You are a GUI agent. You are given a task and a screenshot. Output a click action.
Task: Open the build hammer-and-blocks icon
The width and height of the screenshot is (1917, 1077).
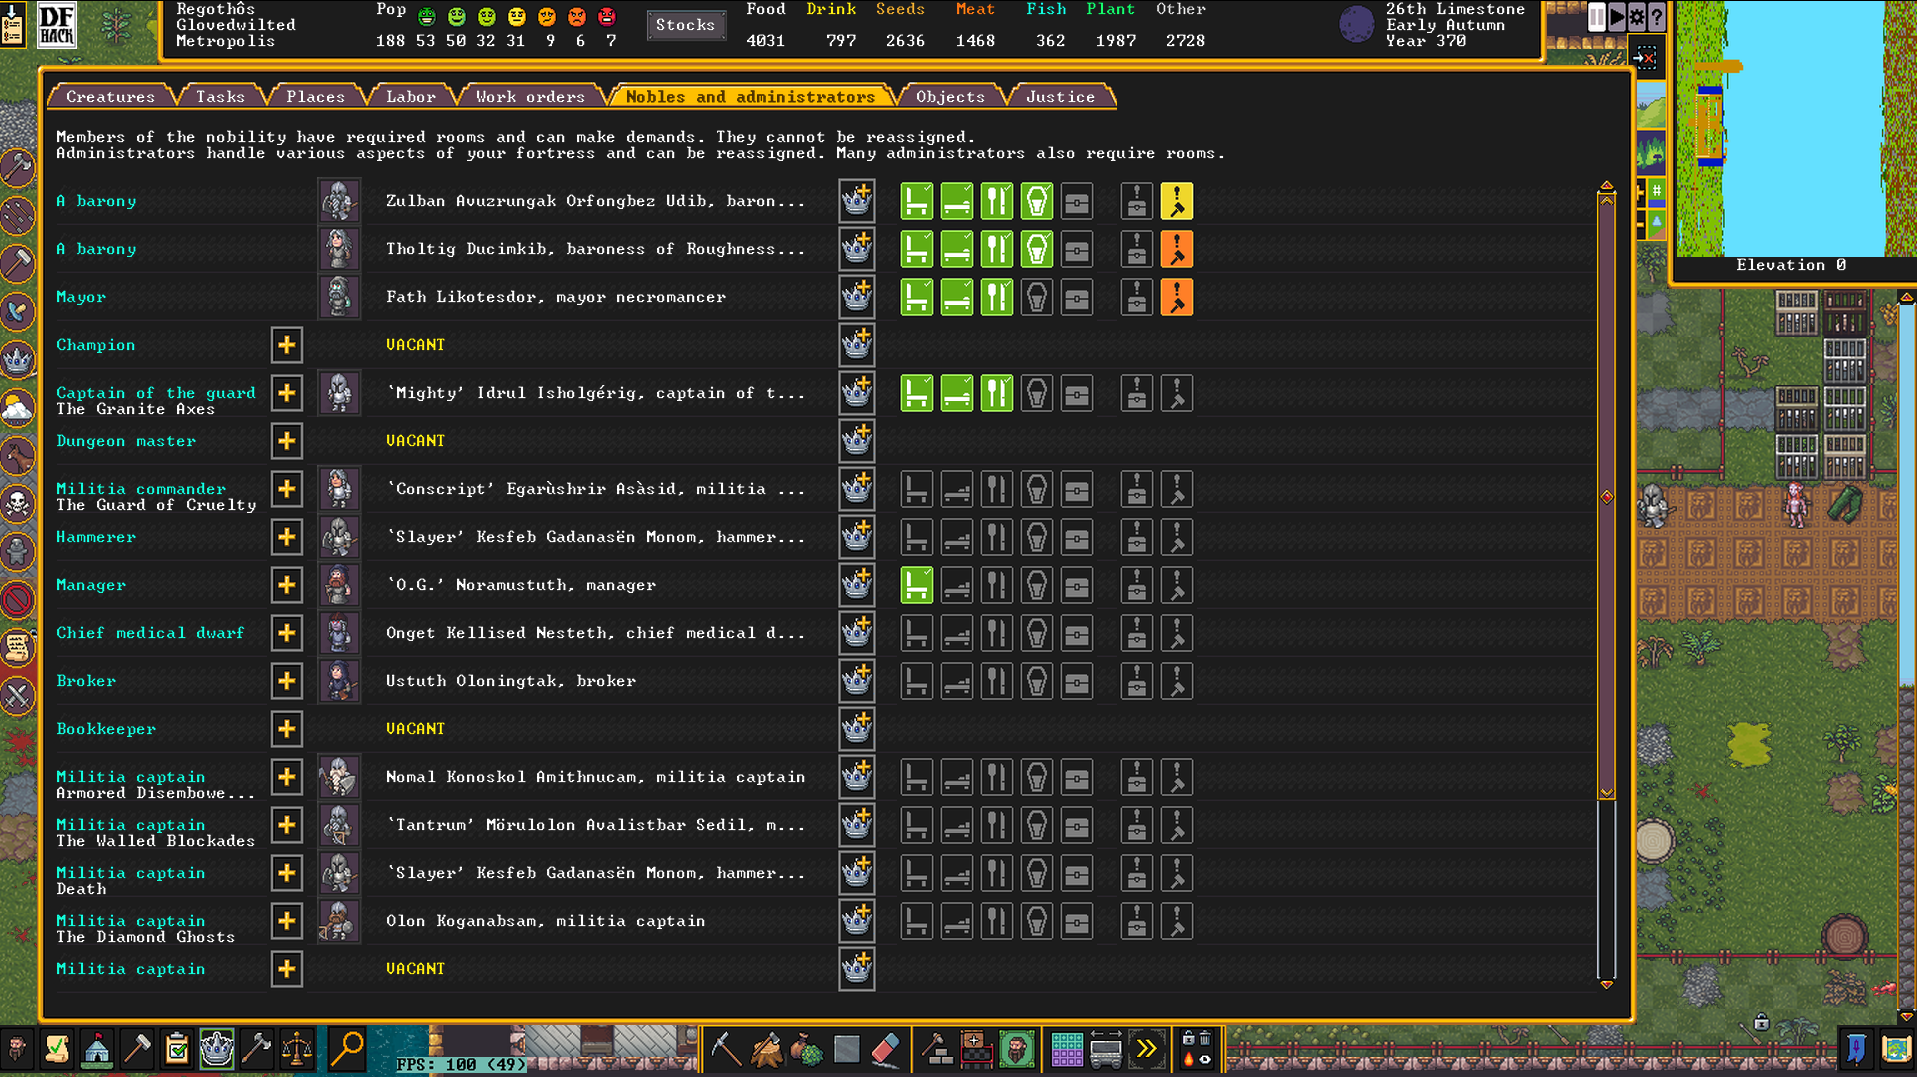tap(937, 1049)
